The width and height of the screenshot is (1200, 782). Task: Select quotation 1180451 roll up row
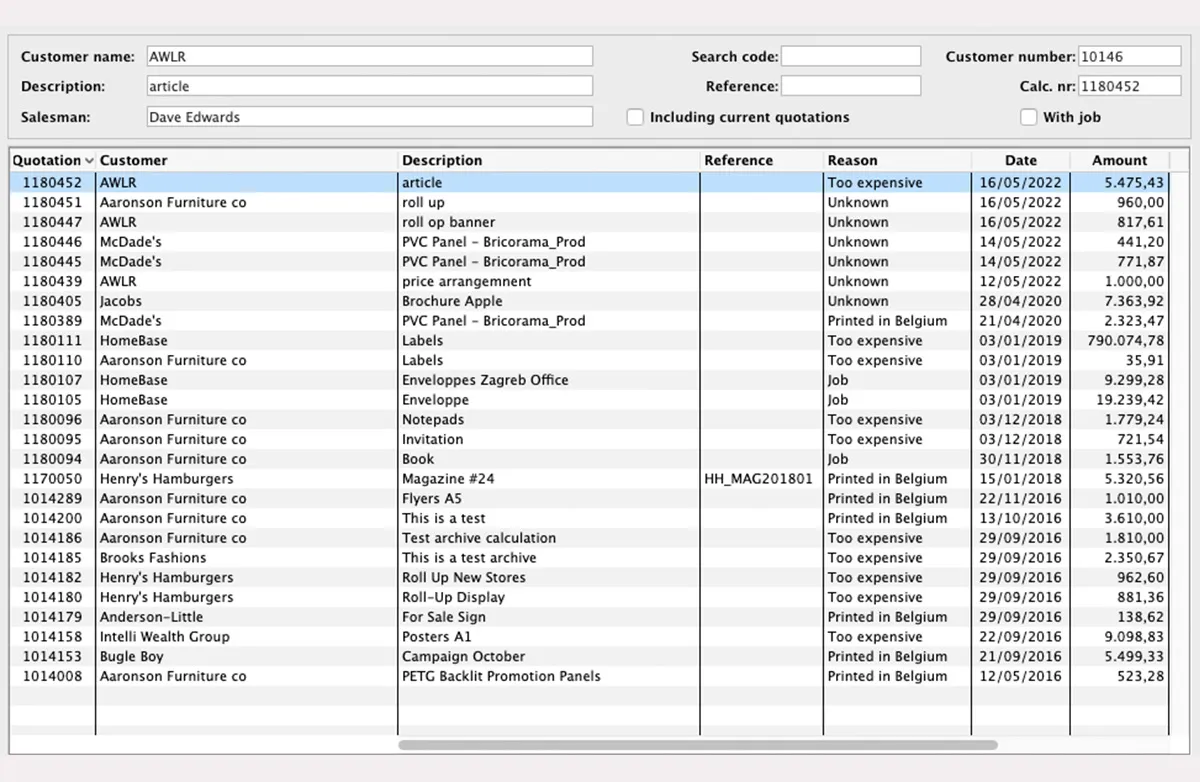589,202
